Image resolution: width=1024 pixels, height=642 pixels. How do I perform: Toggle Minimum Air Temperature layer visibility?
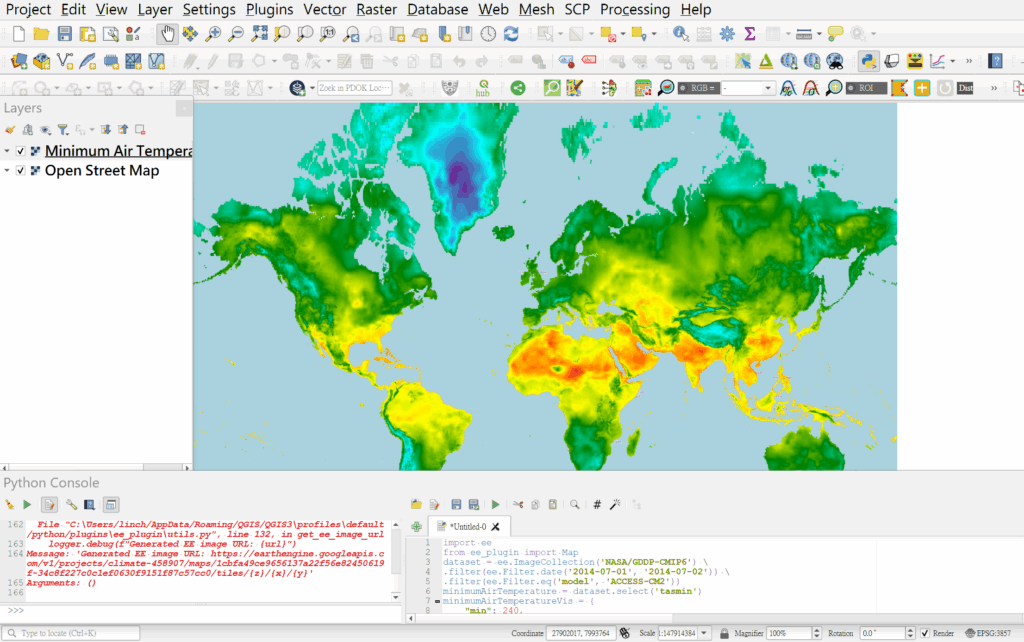[20, 151]
